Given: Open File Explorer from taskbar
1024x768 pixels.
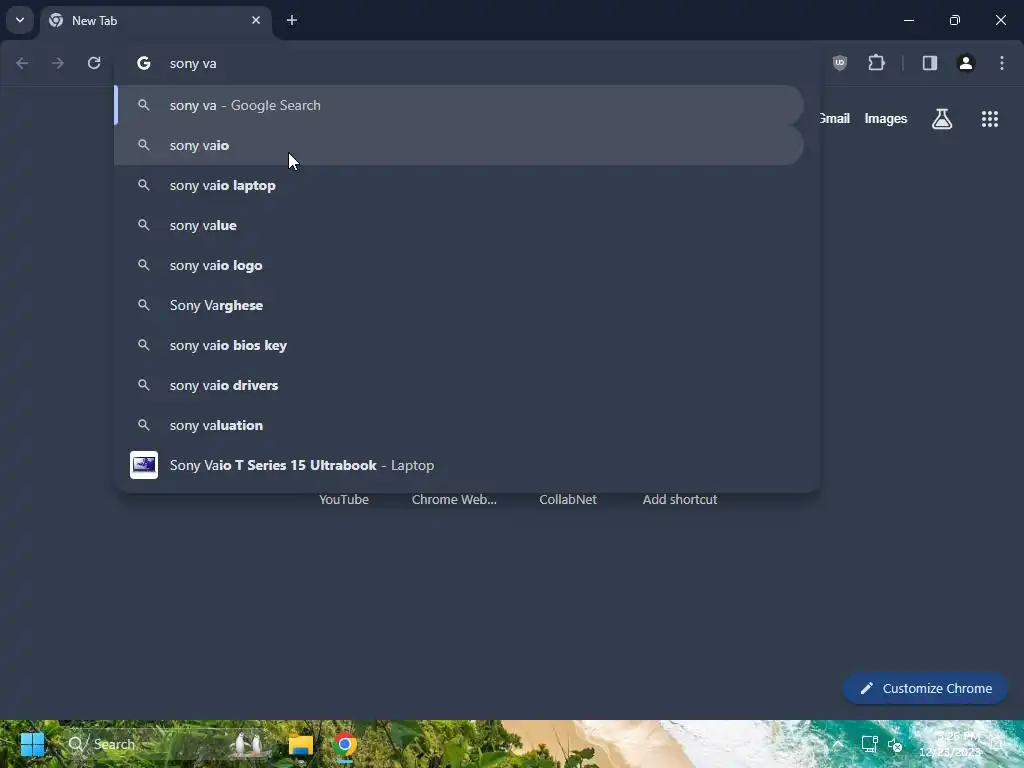Looking at the screenshot, I should click(x=301, y=744).
